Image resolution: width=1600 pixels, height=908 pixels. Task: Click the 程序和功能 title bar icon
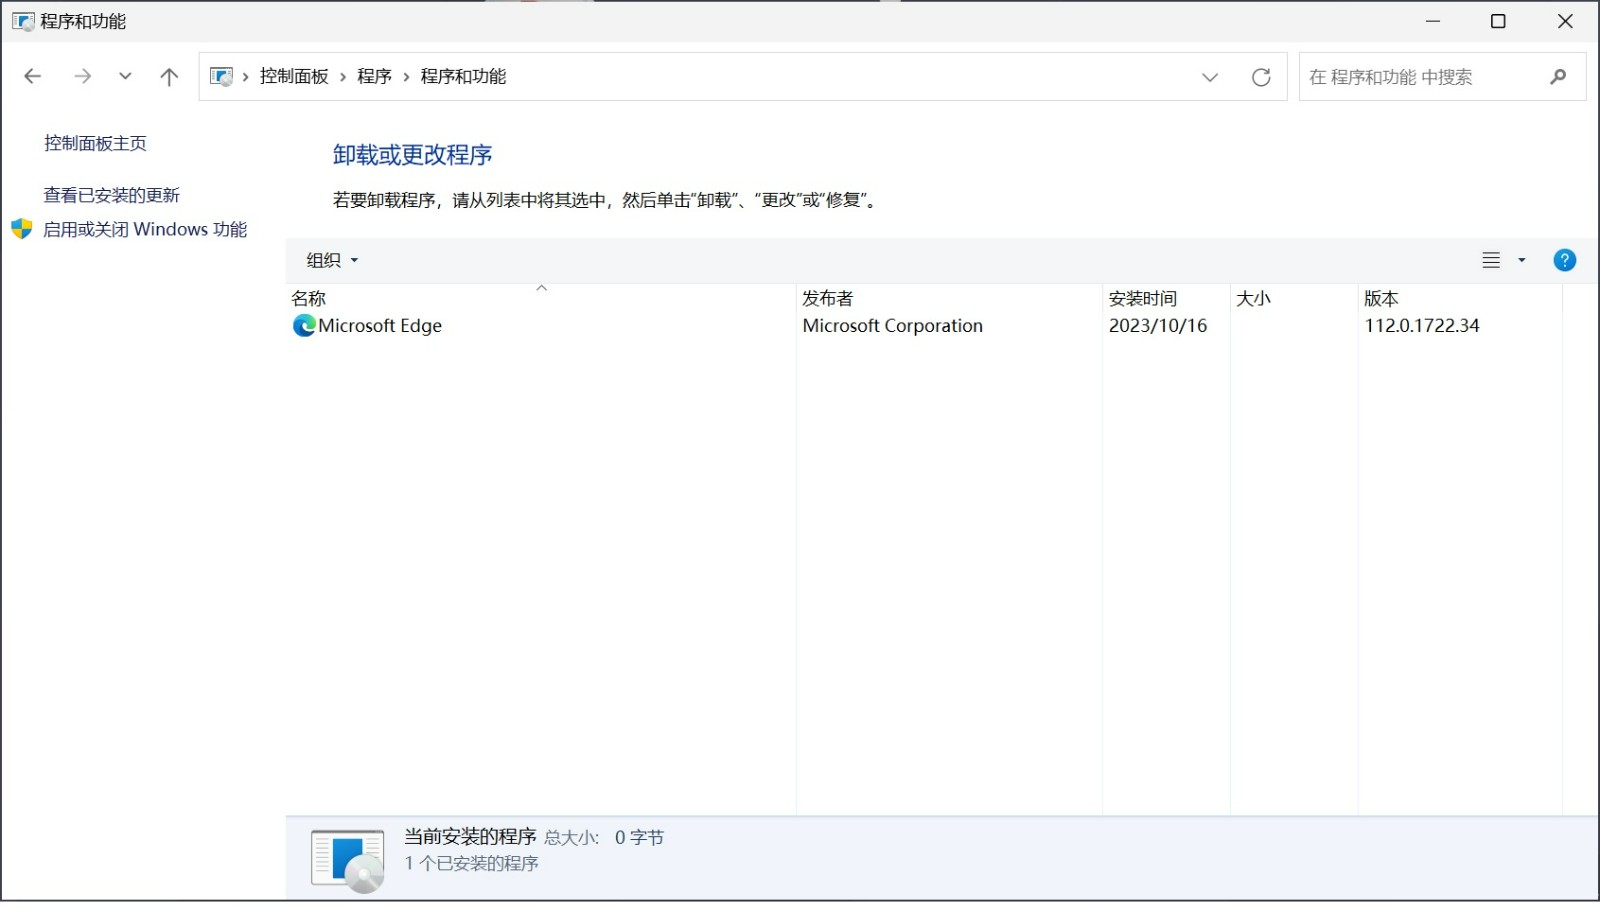pyautogui.click(x=23, y=21)
